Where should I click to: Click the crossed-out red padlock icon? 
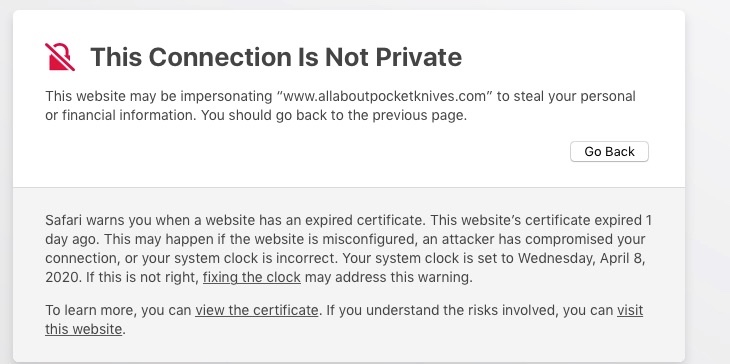60,57
